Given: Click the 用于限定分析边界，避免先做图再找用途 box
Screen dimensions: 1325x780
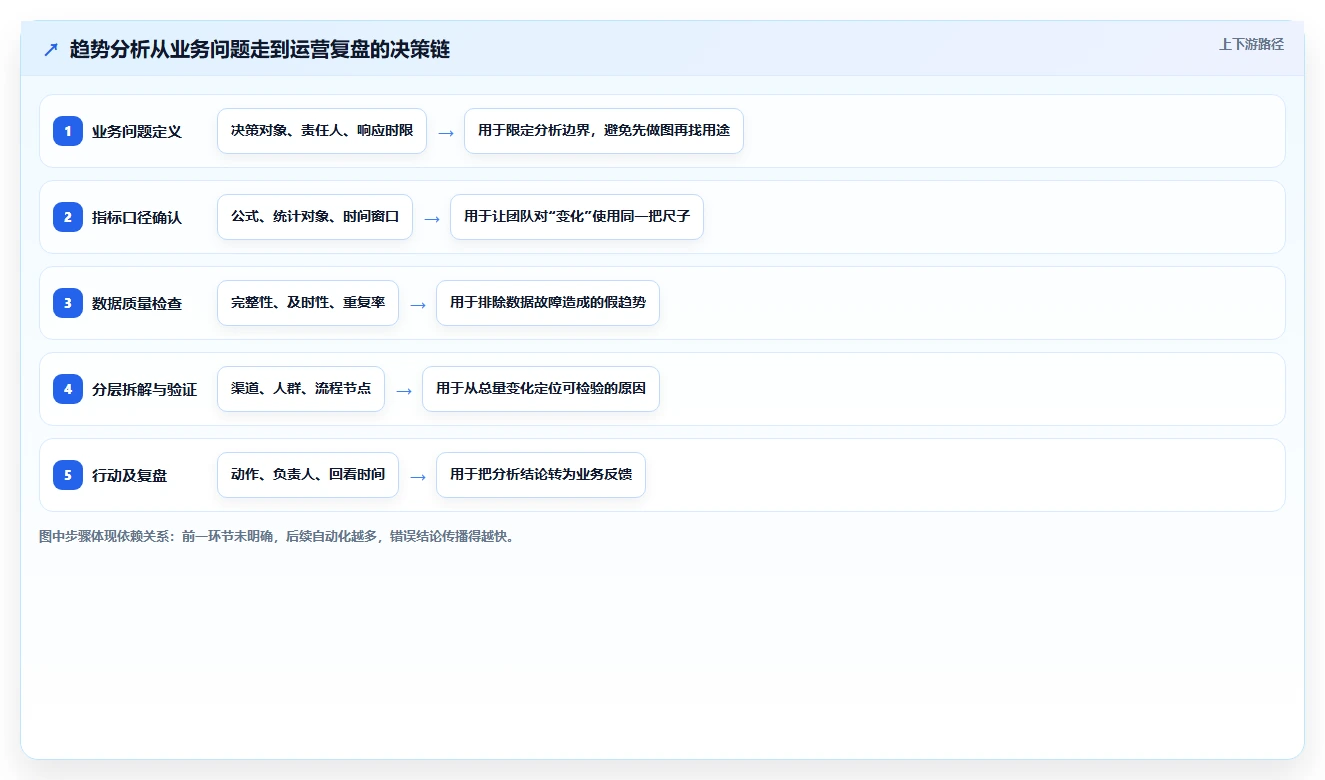Looking at the screenshot, I should tap(604, 131).
